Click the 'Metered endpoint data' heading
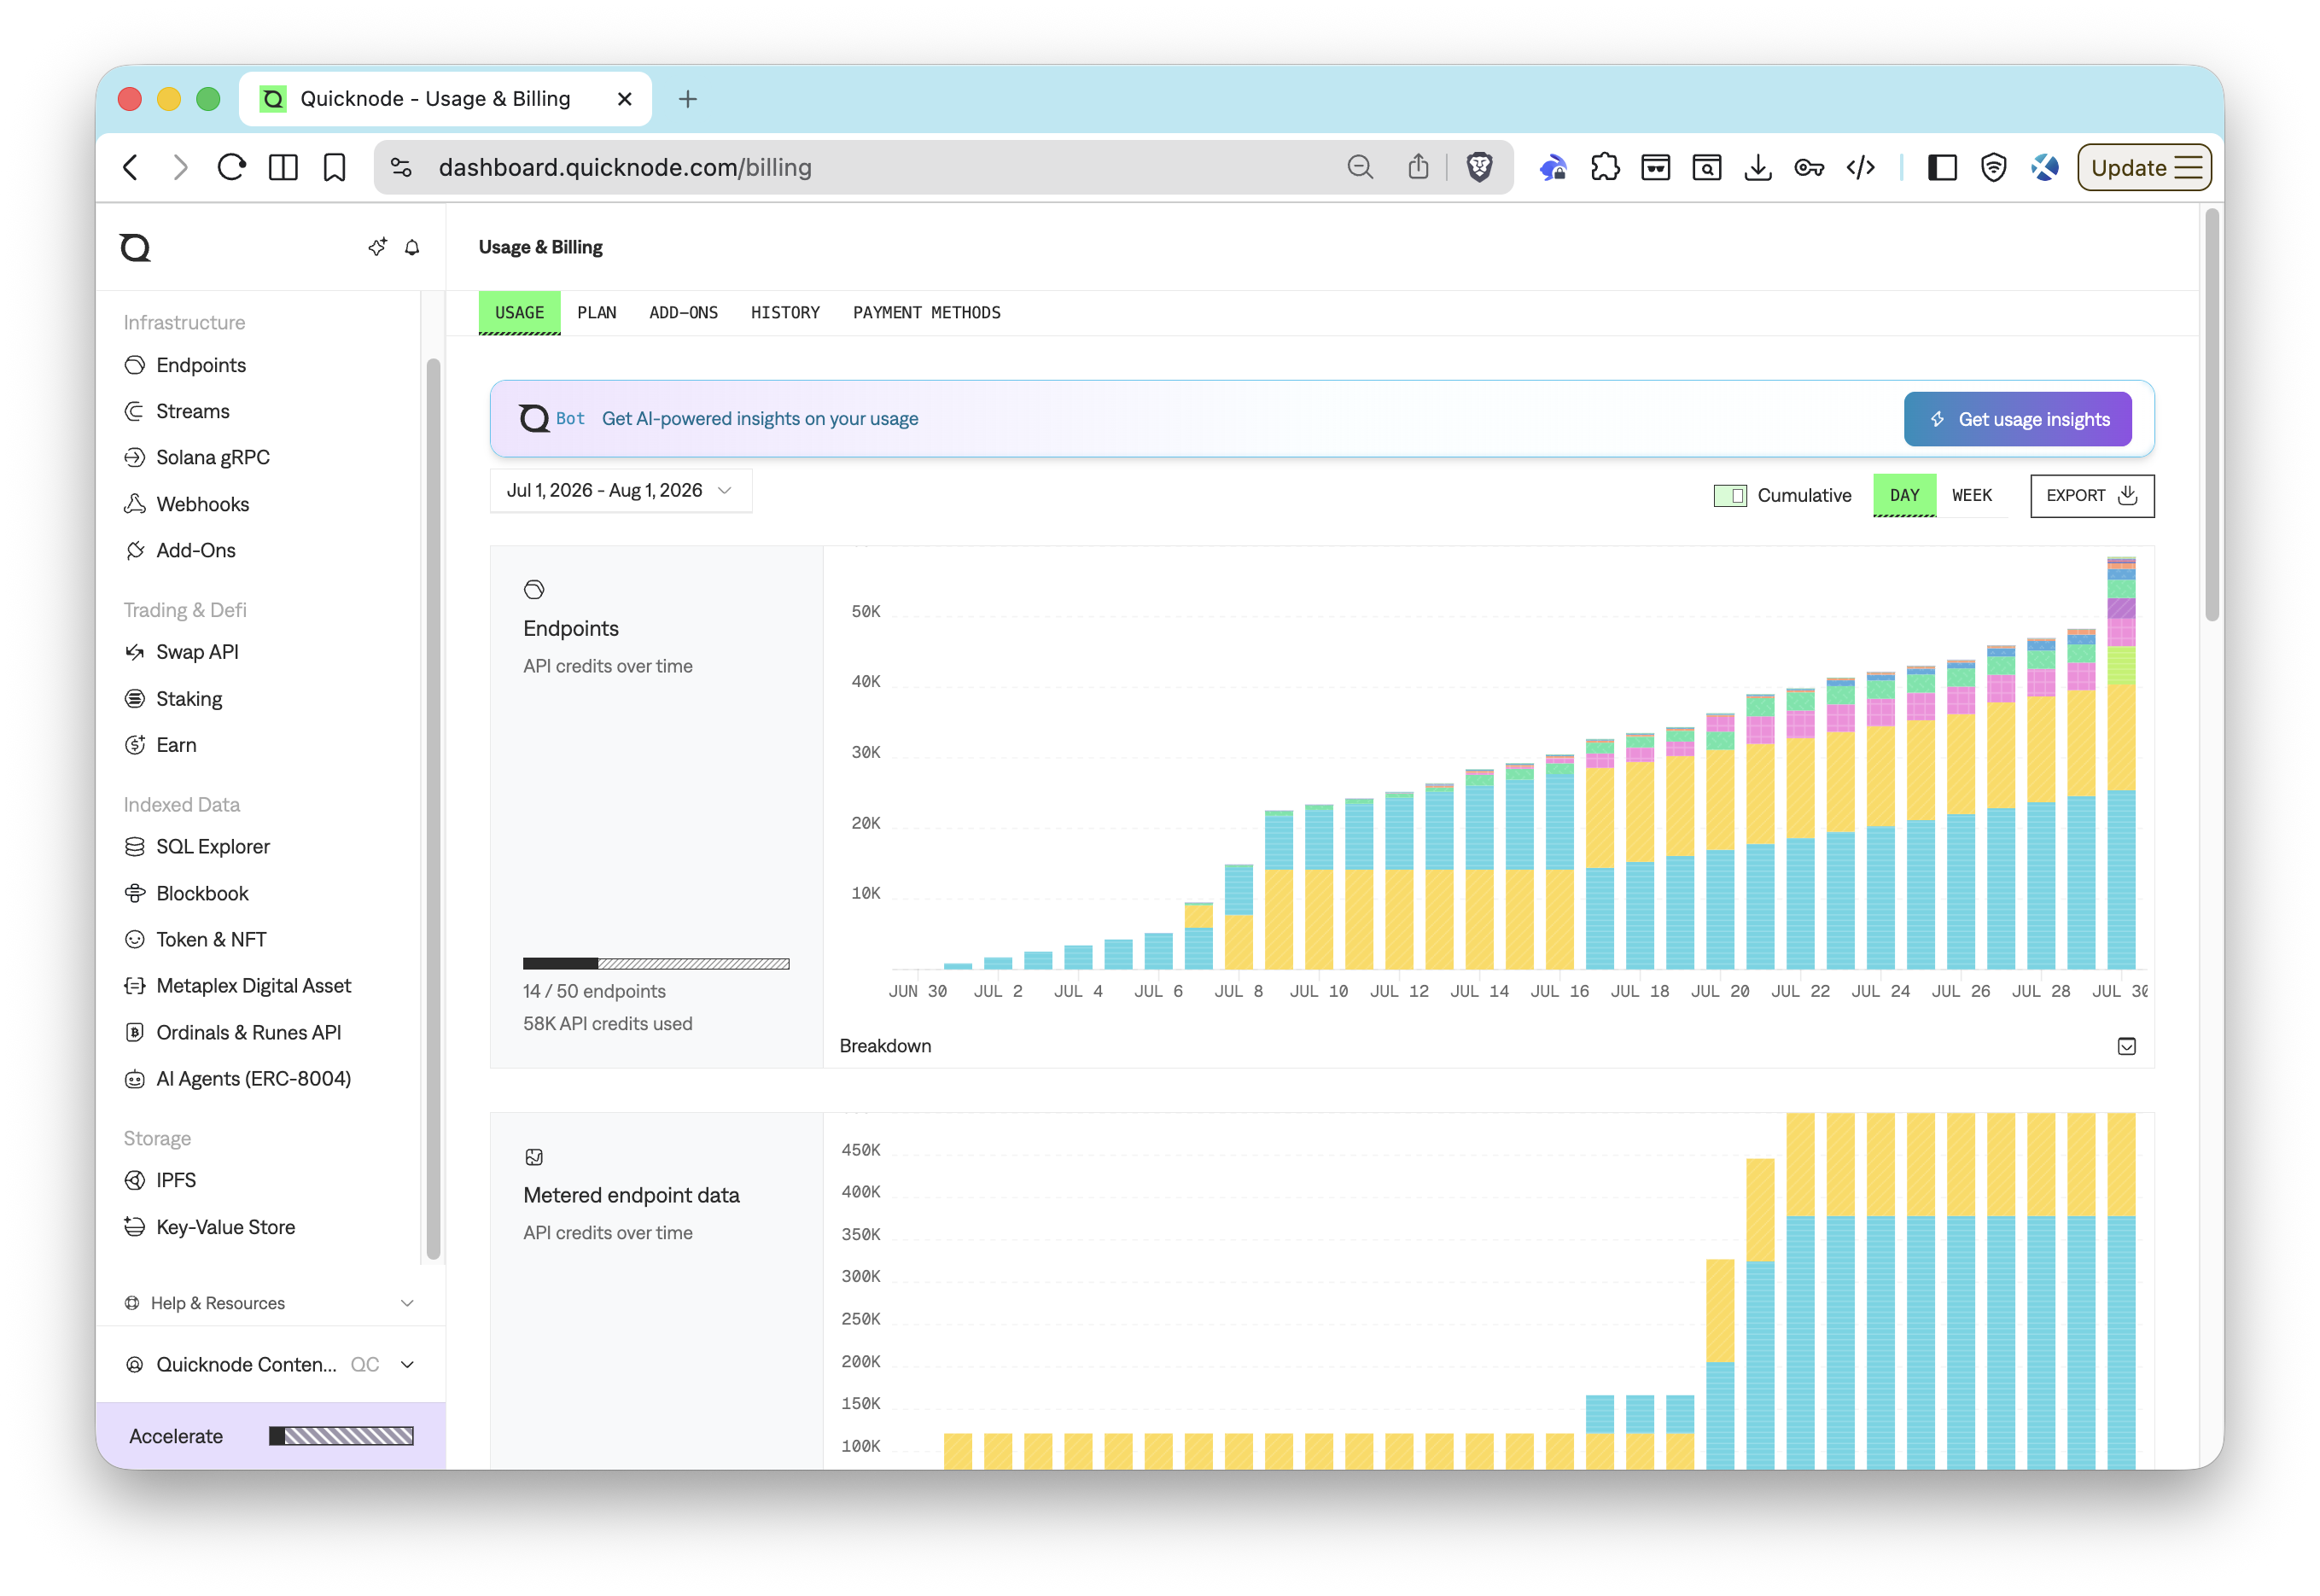The image size is (2320, 1596). point(631,1196)
